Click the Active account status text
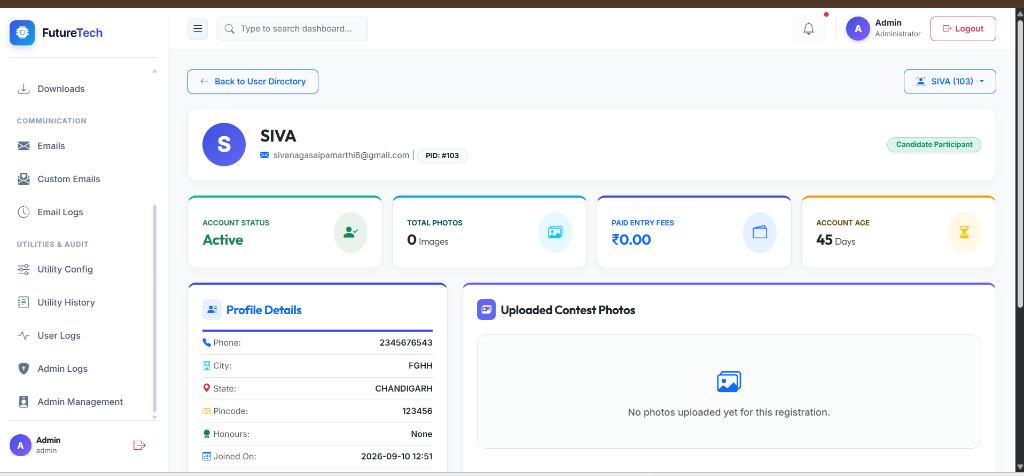1024x476 pixels. (x=223, y=240)
